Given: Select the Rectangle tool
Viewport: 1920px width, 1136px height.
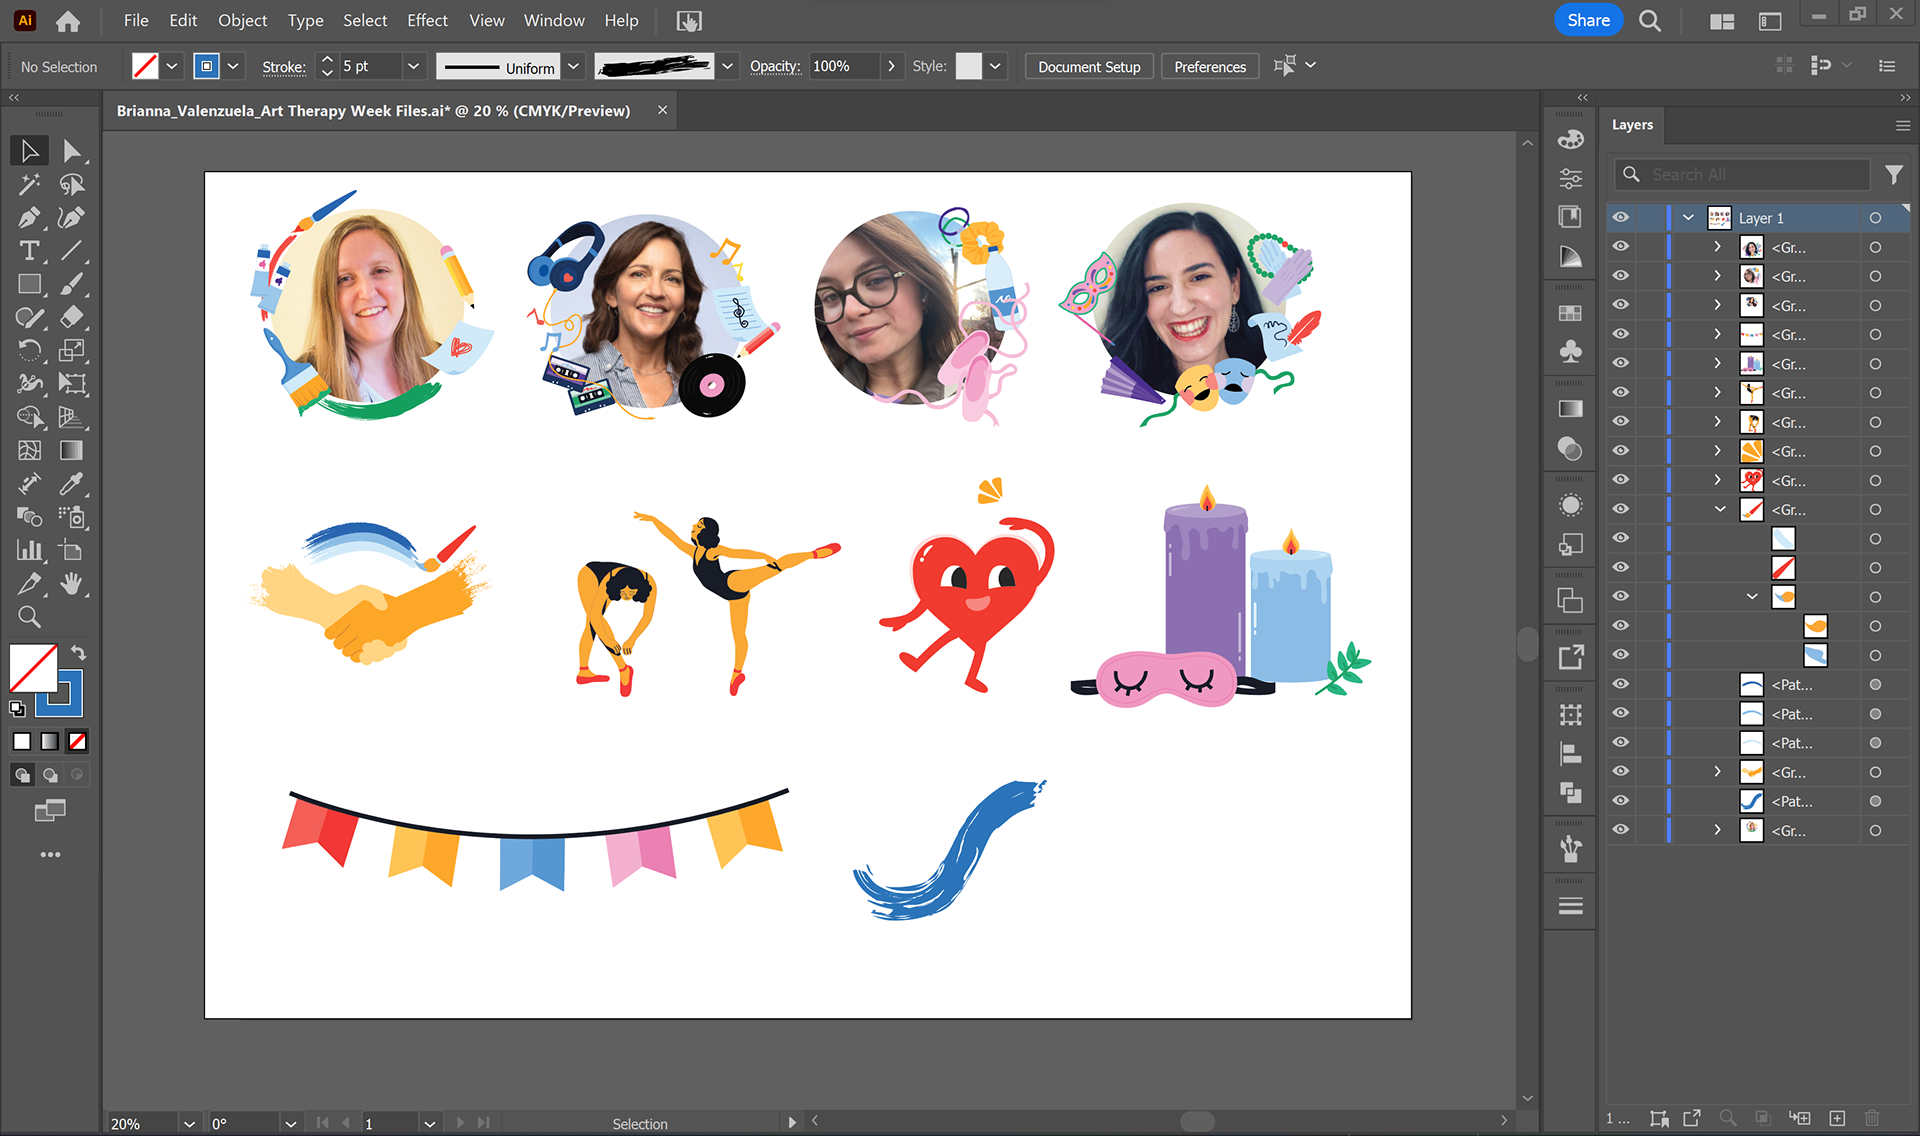Looking at the screenshot, I should [29, 284].
